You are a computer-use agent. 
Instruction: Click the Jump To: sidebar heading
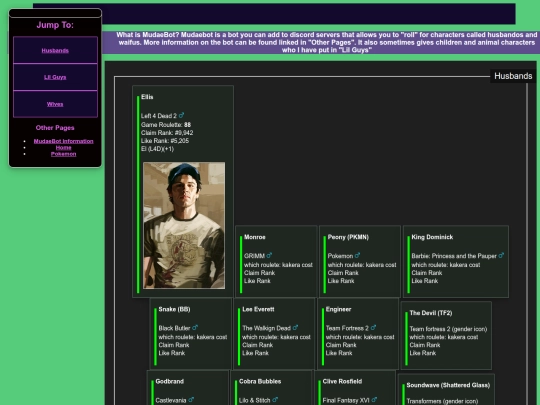[55, 25]
